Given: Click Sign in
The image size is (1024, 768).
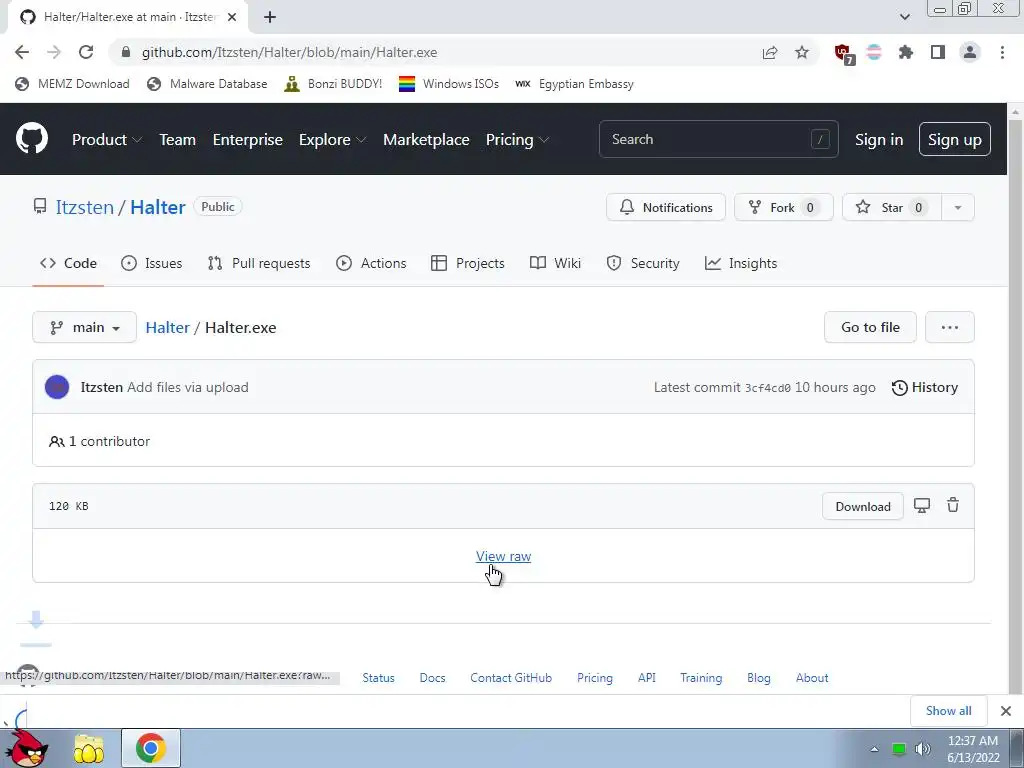Looking at the screenshot, I should pyautogui.click(x=879, y=140).
